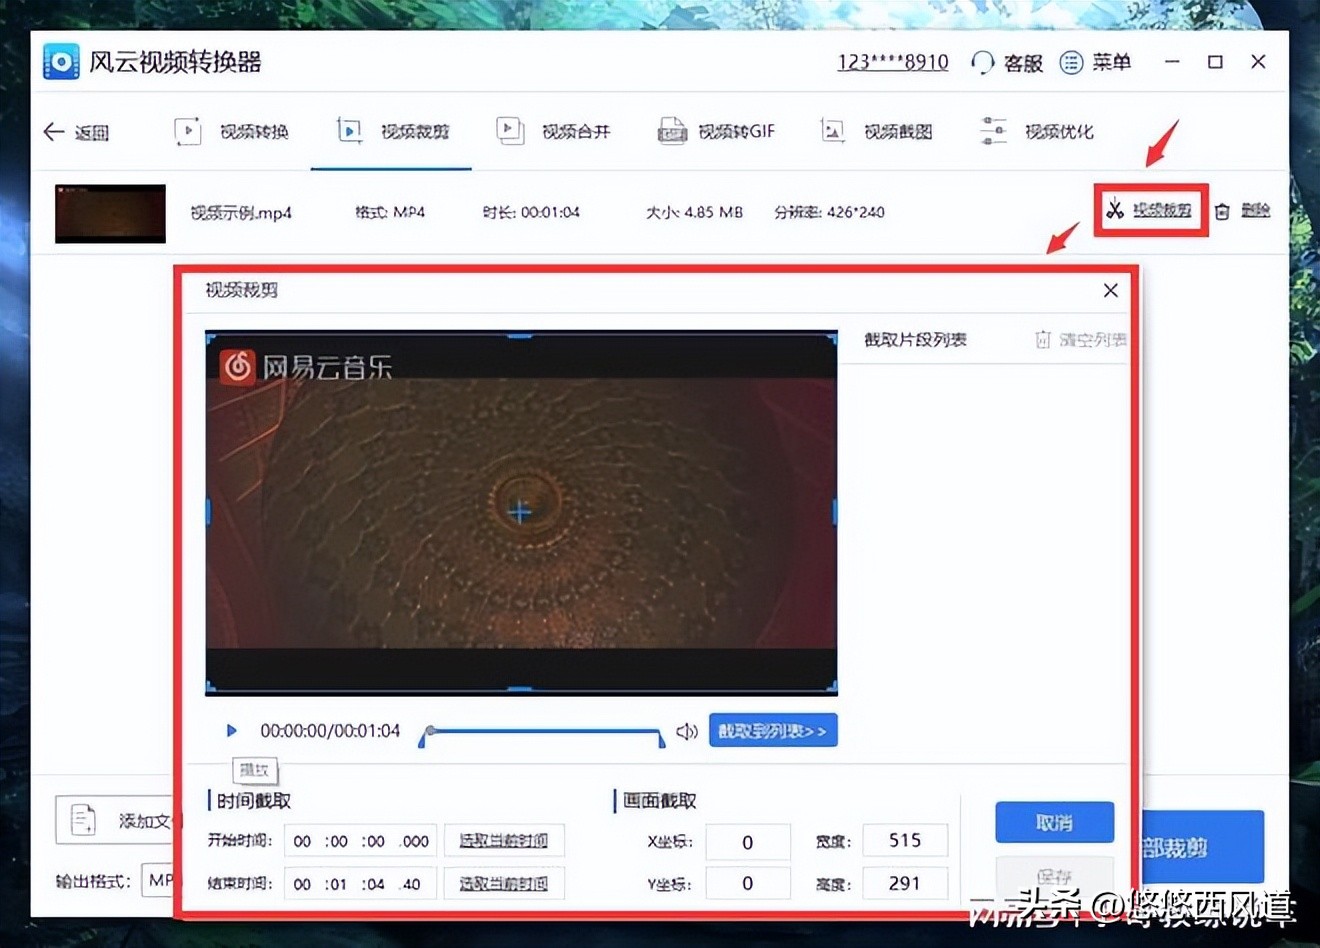Open the 菜单 grid icon
This screenshot has height=948, width=1320.
[x=1070, y=62]
